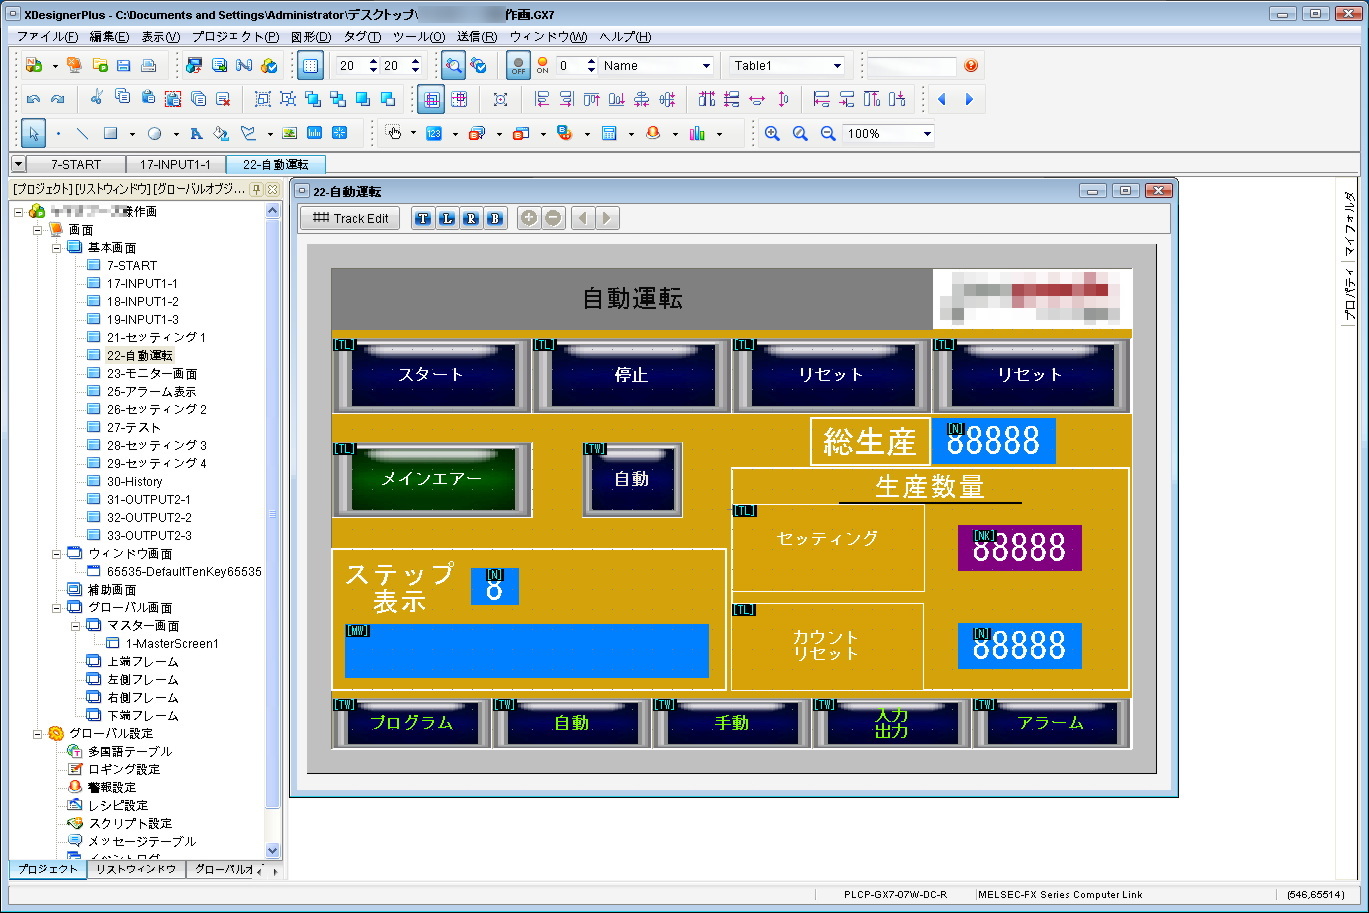Switch state to ON lamp button
The height and width of the screenshot is (913, 1369).
pyautogui.click(x=543, y=66)
